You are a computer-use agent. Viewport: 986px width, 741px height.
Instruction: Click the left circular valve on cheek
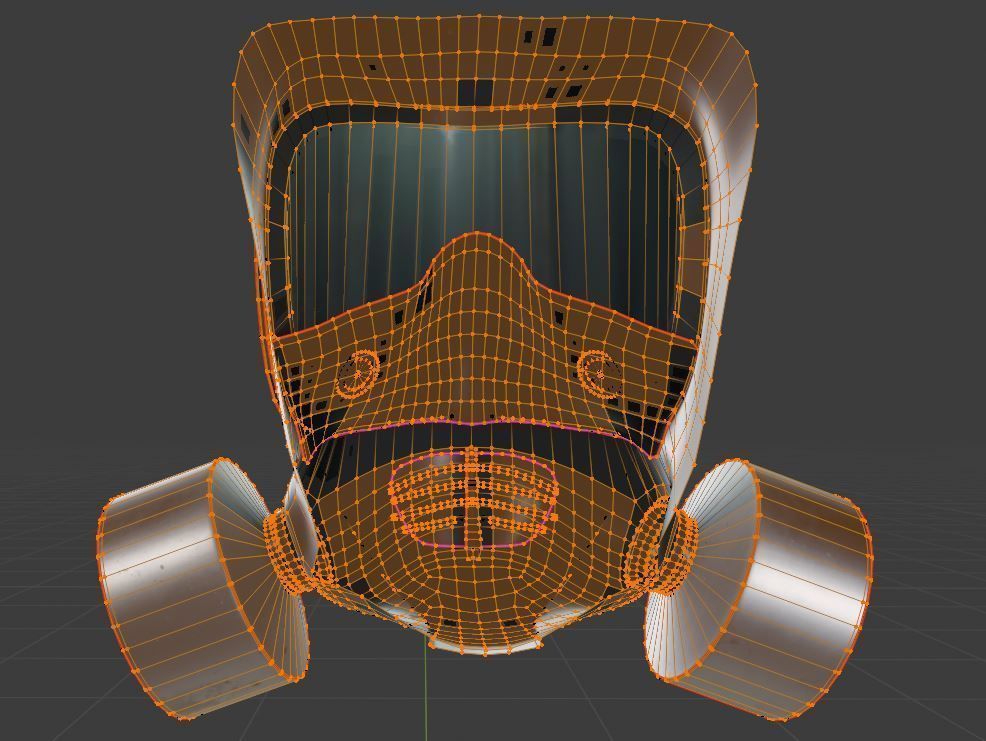click(357, 373)
